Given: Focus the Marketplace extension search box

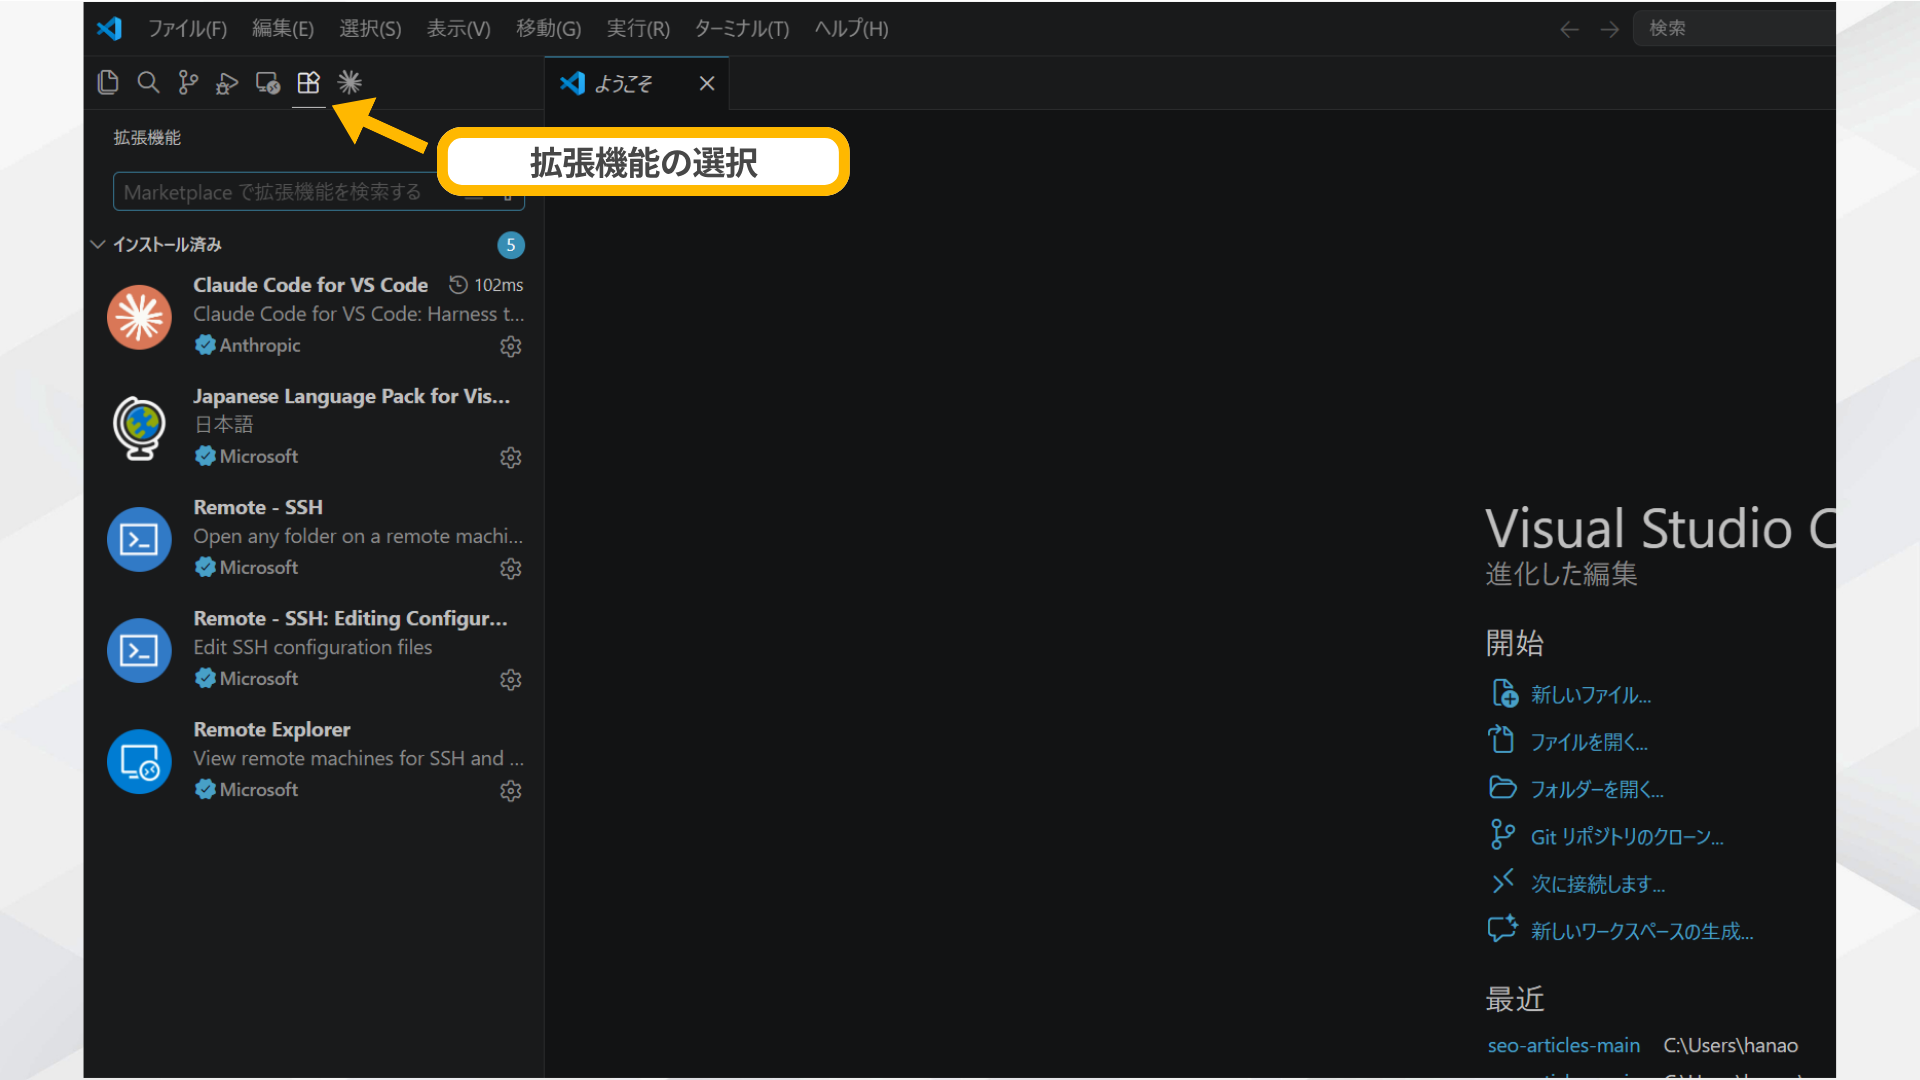Looking at the screenshot, I should pyautogui.click(x=318, y=192).
